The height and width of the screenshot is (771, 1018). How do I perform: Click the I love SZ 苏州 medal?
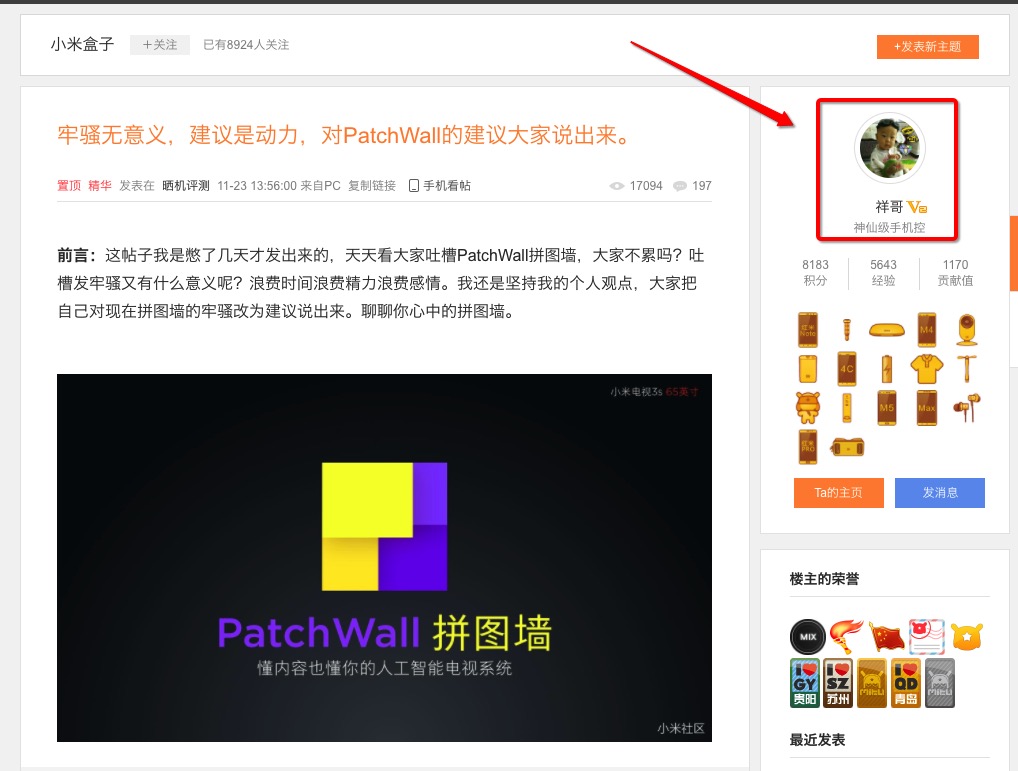tap(838, 683)
